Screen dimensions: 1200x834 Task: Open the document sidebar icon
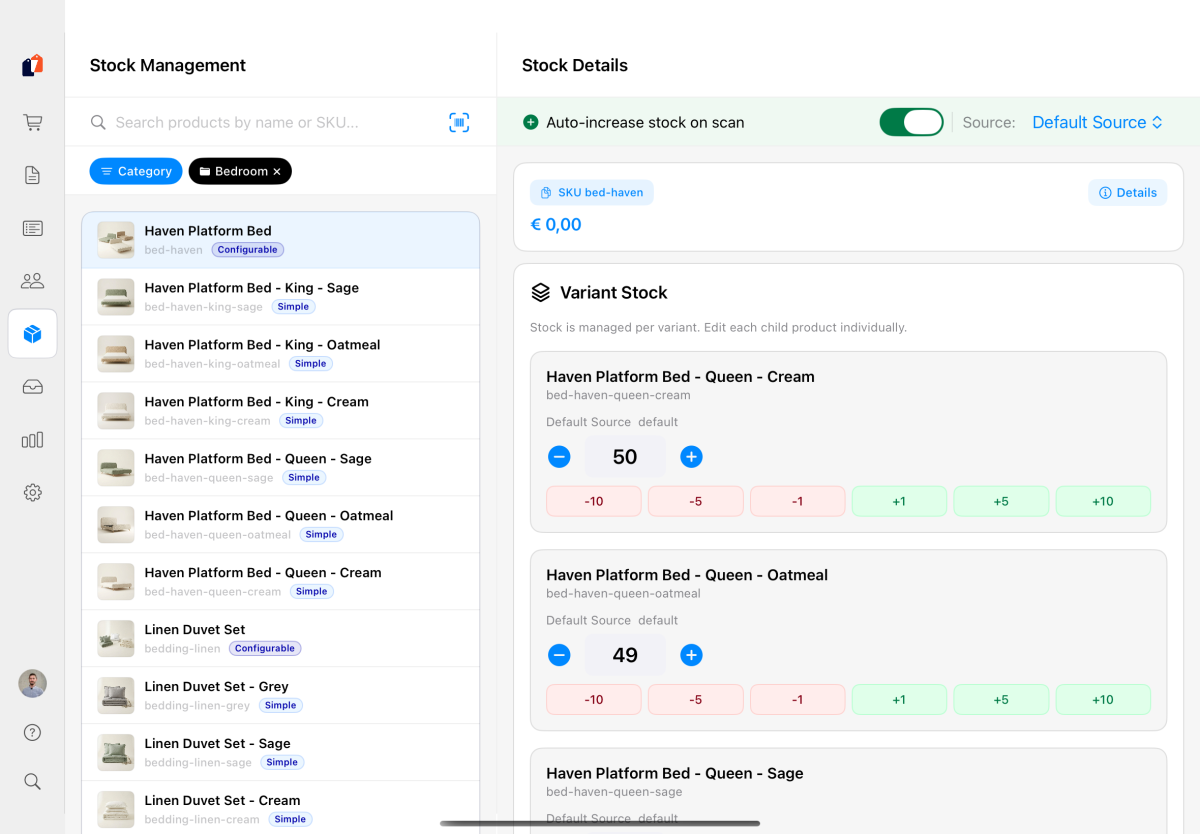[33, 176]
